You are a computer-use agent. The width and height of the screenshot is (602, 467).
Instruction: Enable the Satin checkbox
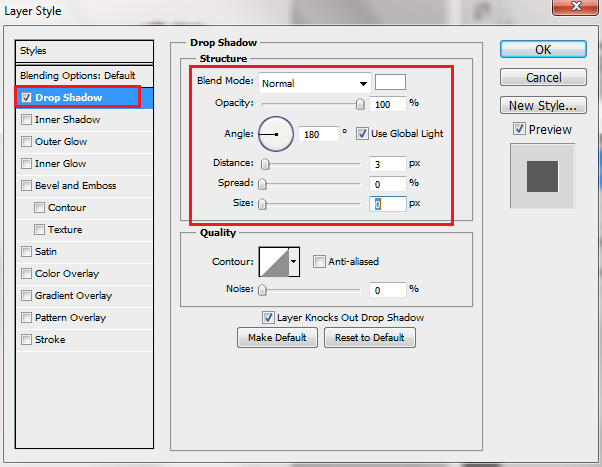coord(26,252)
